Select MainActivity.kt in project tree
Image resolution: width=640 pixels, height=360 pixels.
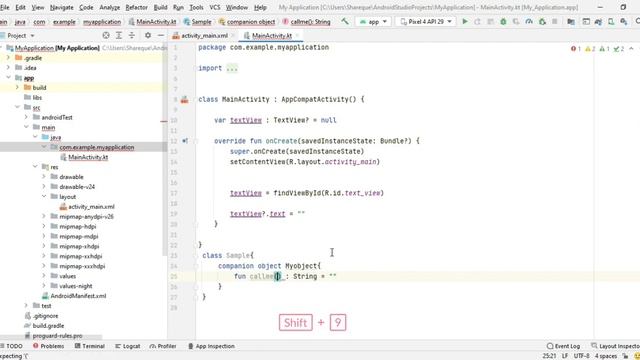coord(88,157)
